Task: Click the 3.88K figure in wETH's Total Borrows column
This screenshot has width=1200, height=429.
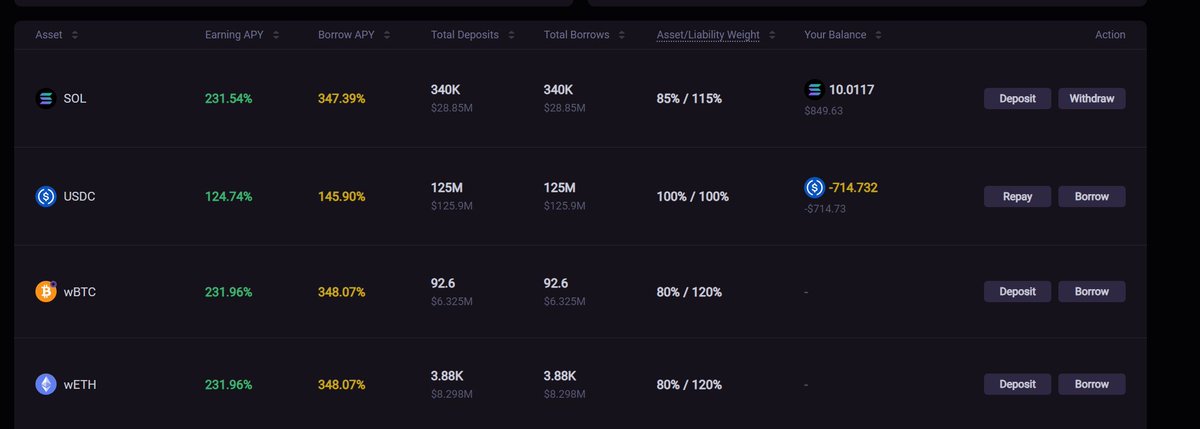Action: [560, 375]
